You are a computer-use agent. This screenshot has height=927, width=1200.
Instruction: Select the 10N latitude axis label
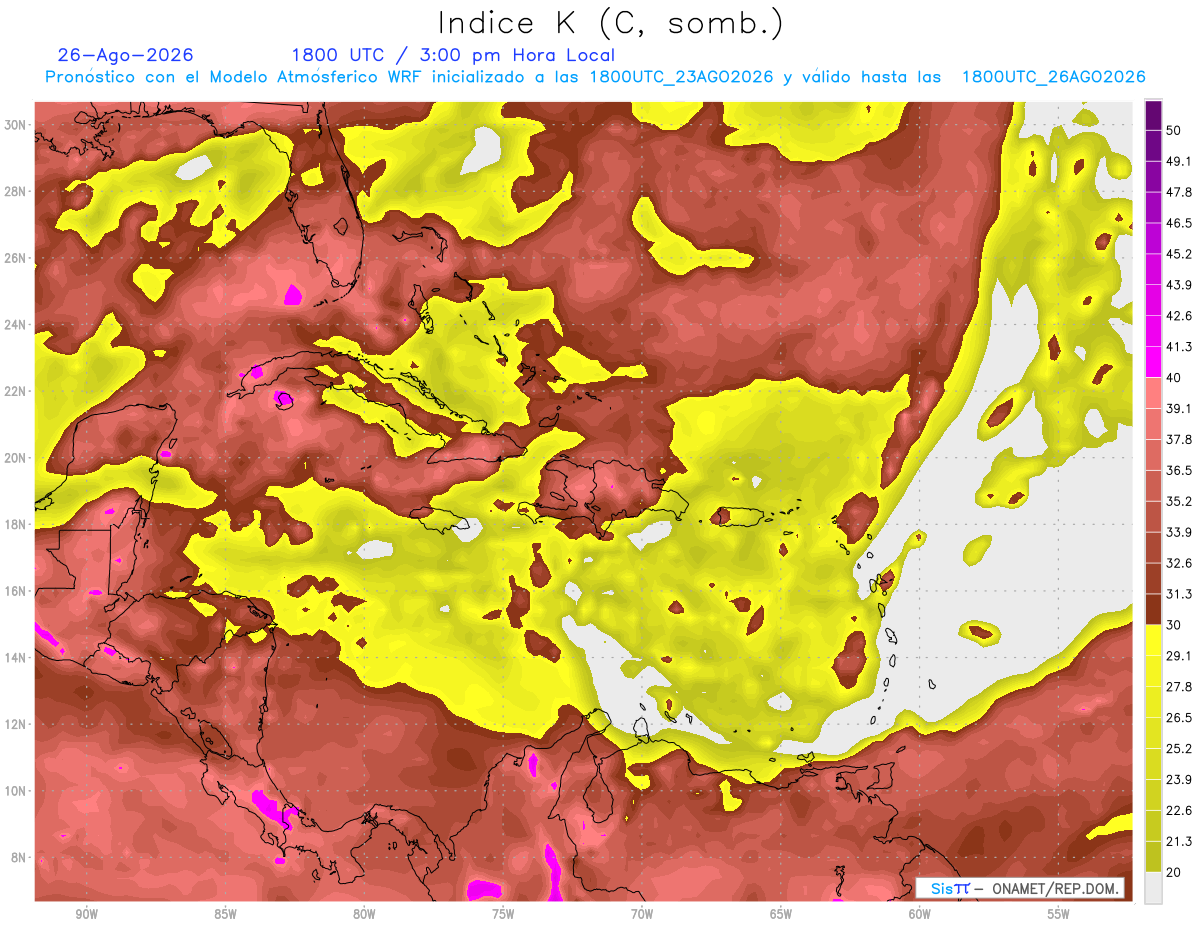17,791
